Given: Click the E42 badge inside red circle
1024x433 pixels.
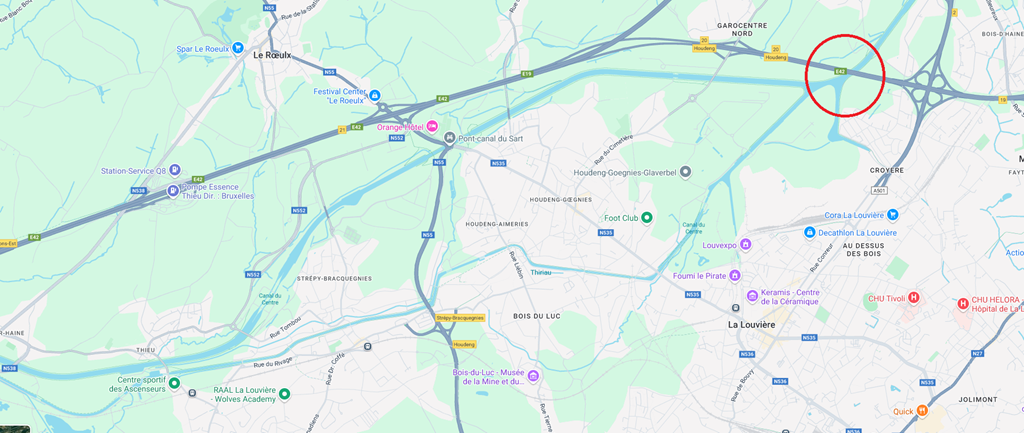Looking at the screenshot, I should [841, 71].
